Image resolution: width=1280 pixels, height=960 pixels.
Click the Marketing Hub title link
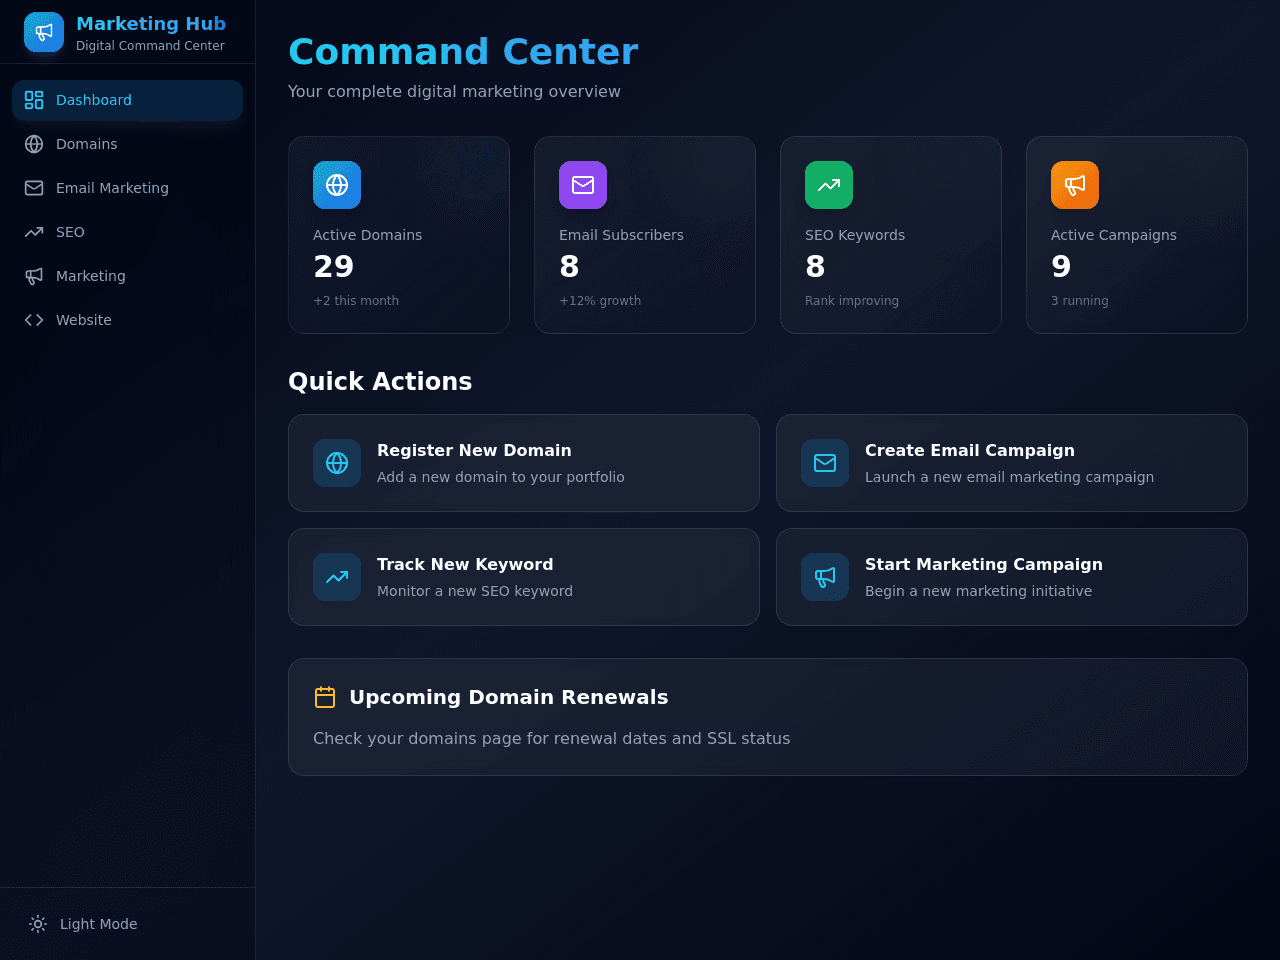[151, 23]
